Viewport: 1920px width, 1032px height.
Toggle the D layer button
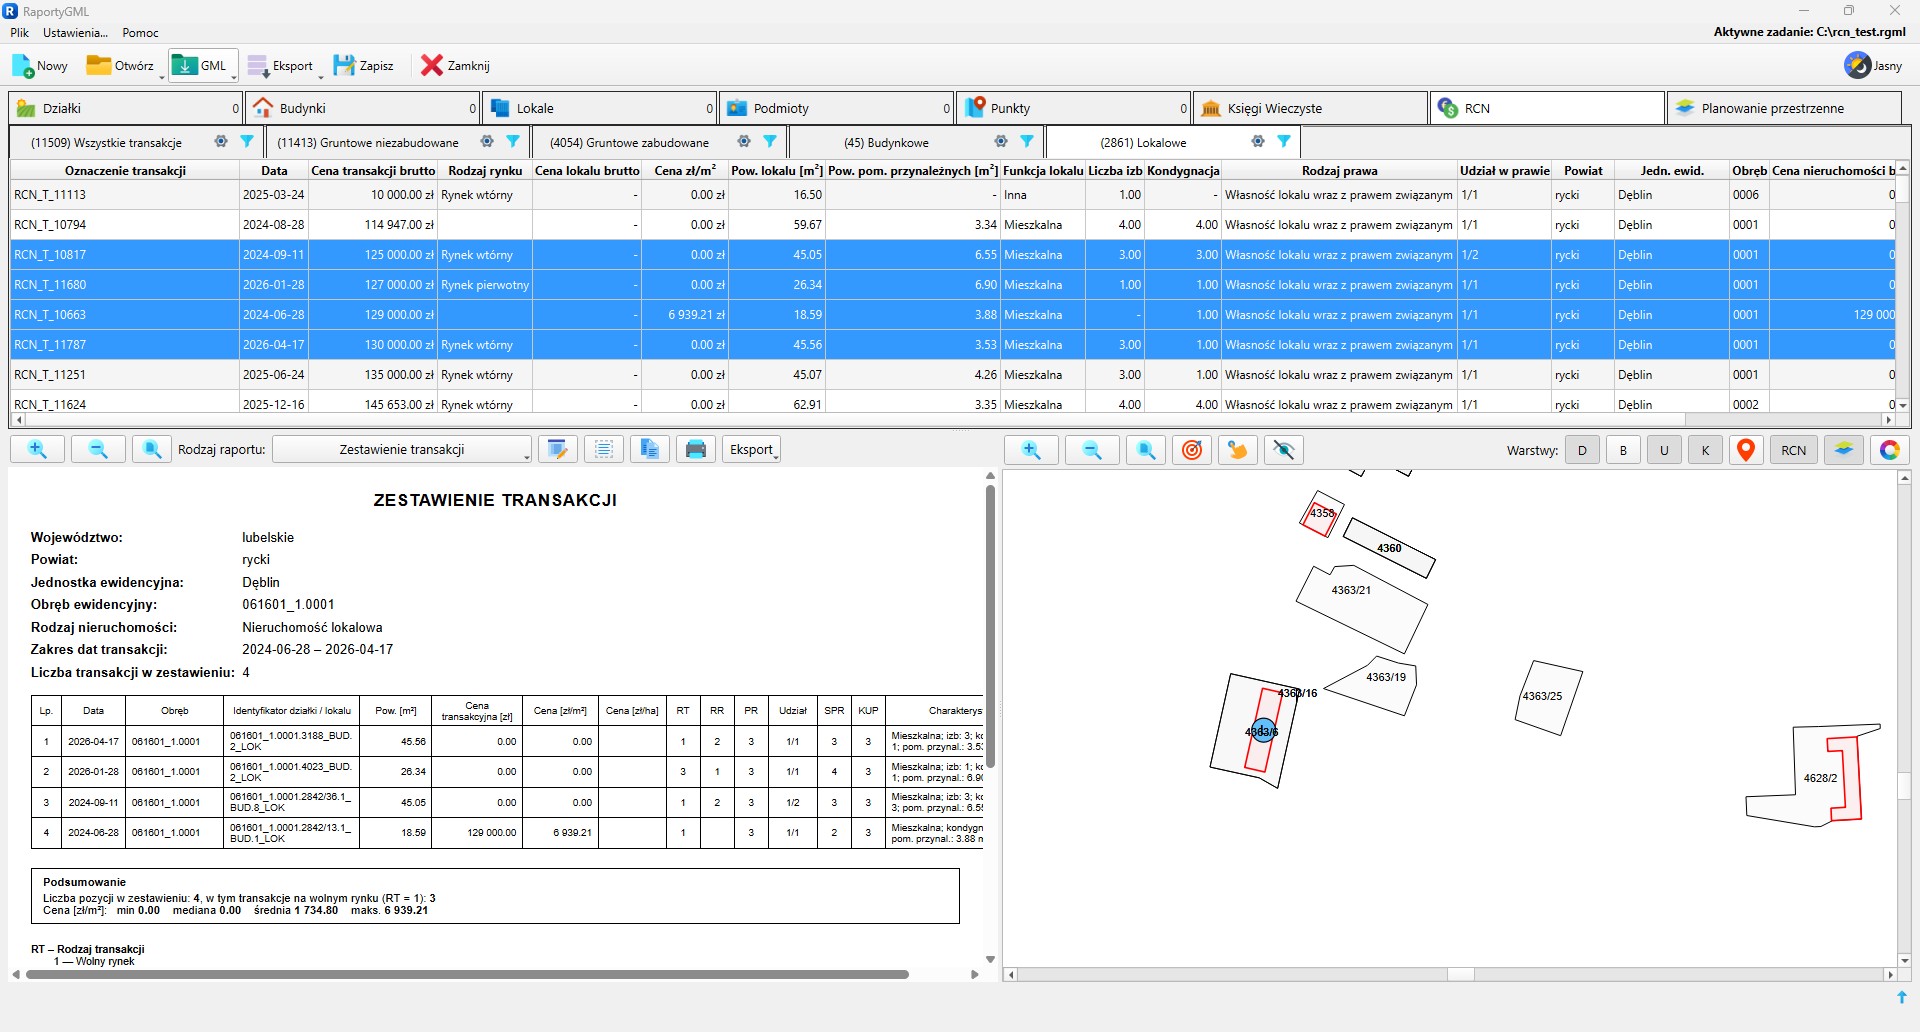(x=1582, y=450)
